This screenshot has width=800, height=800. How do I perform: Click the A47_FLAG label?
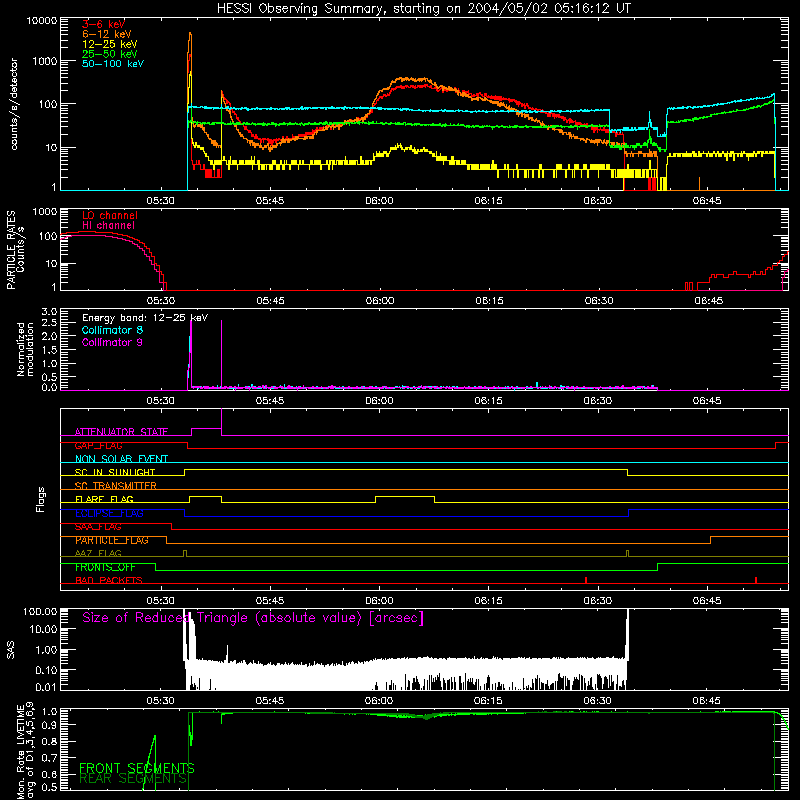98,554
